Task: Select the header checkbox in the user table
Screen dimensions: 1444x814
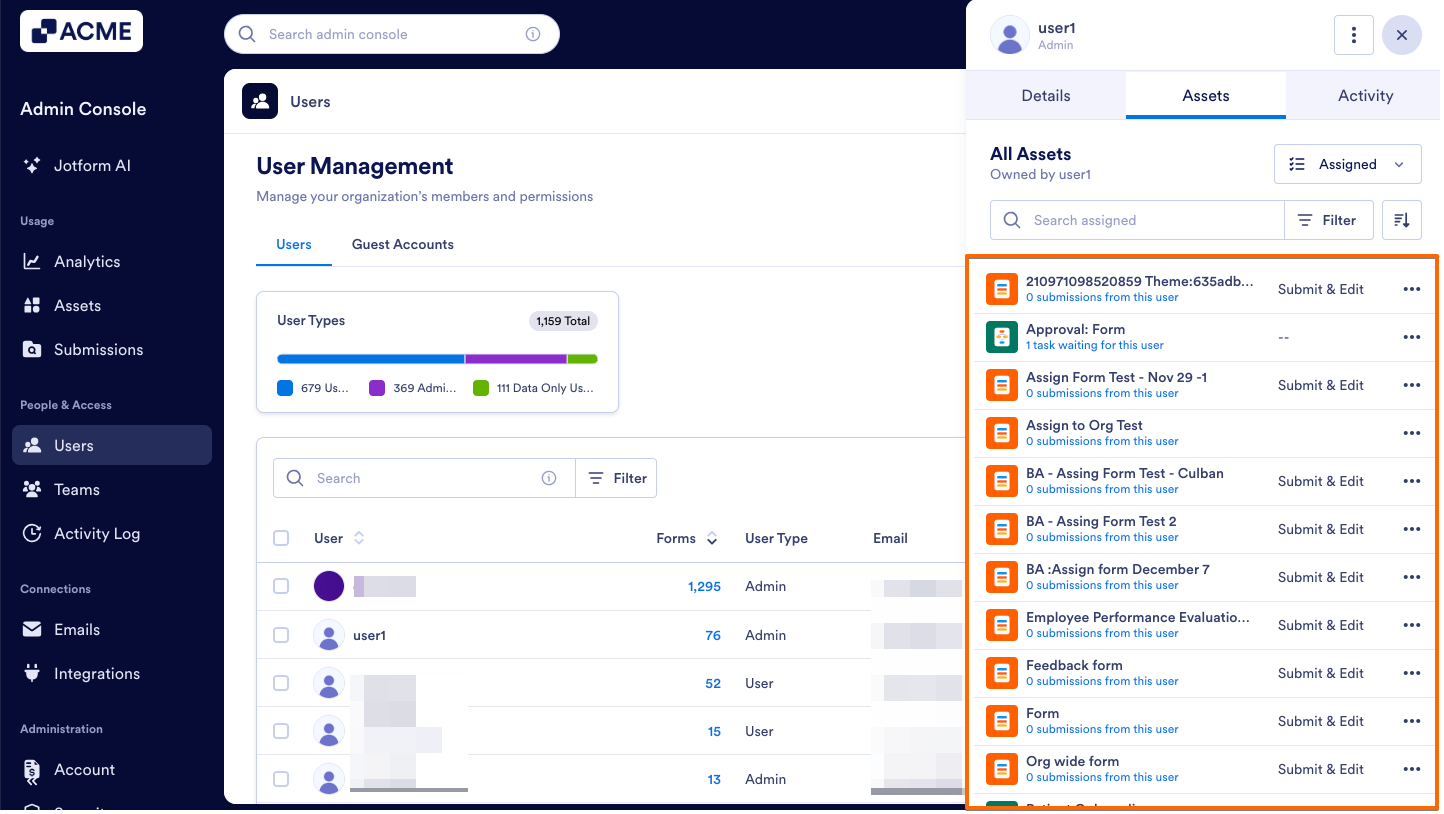Action: tap(281, 538)
